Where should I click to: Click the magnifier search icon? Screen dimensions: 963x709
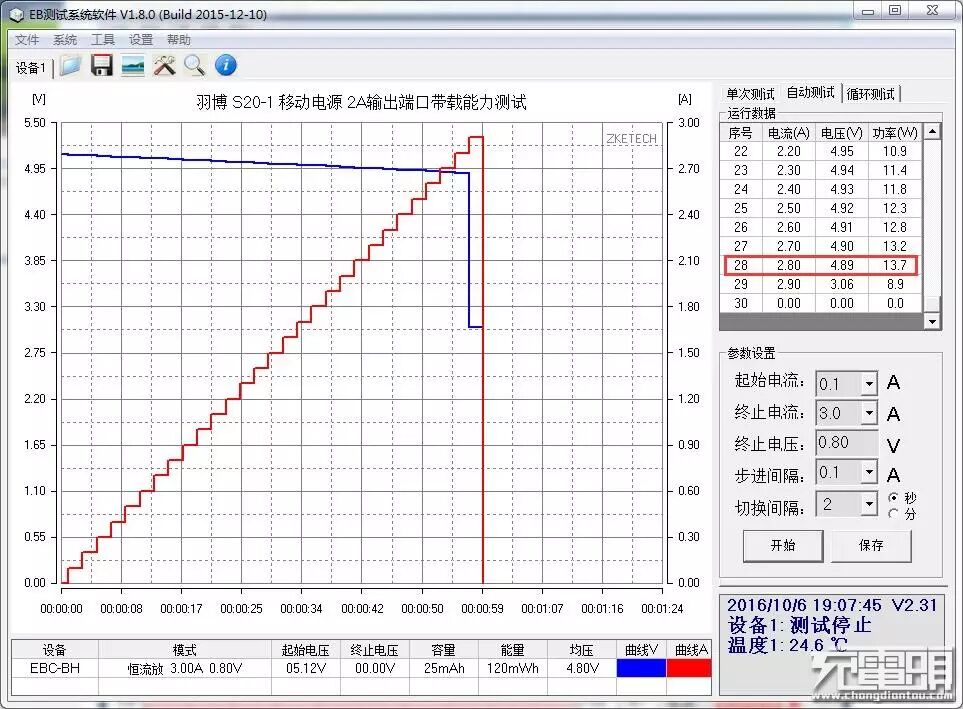click(195, 65)
